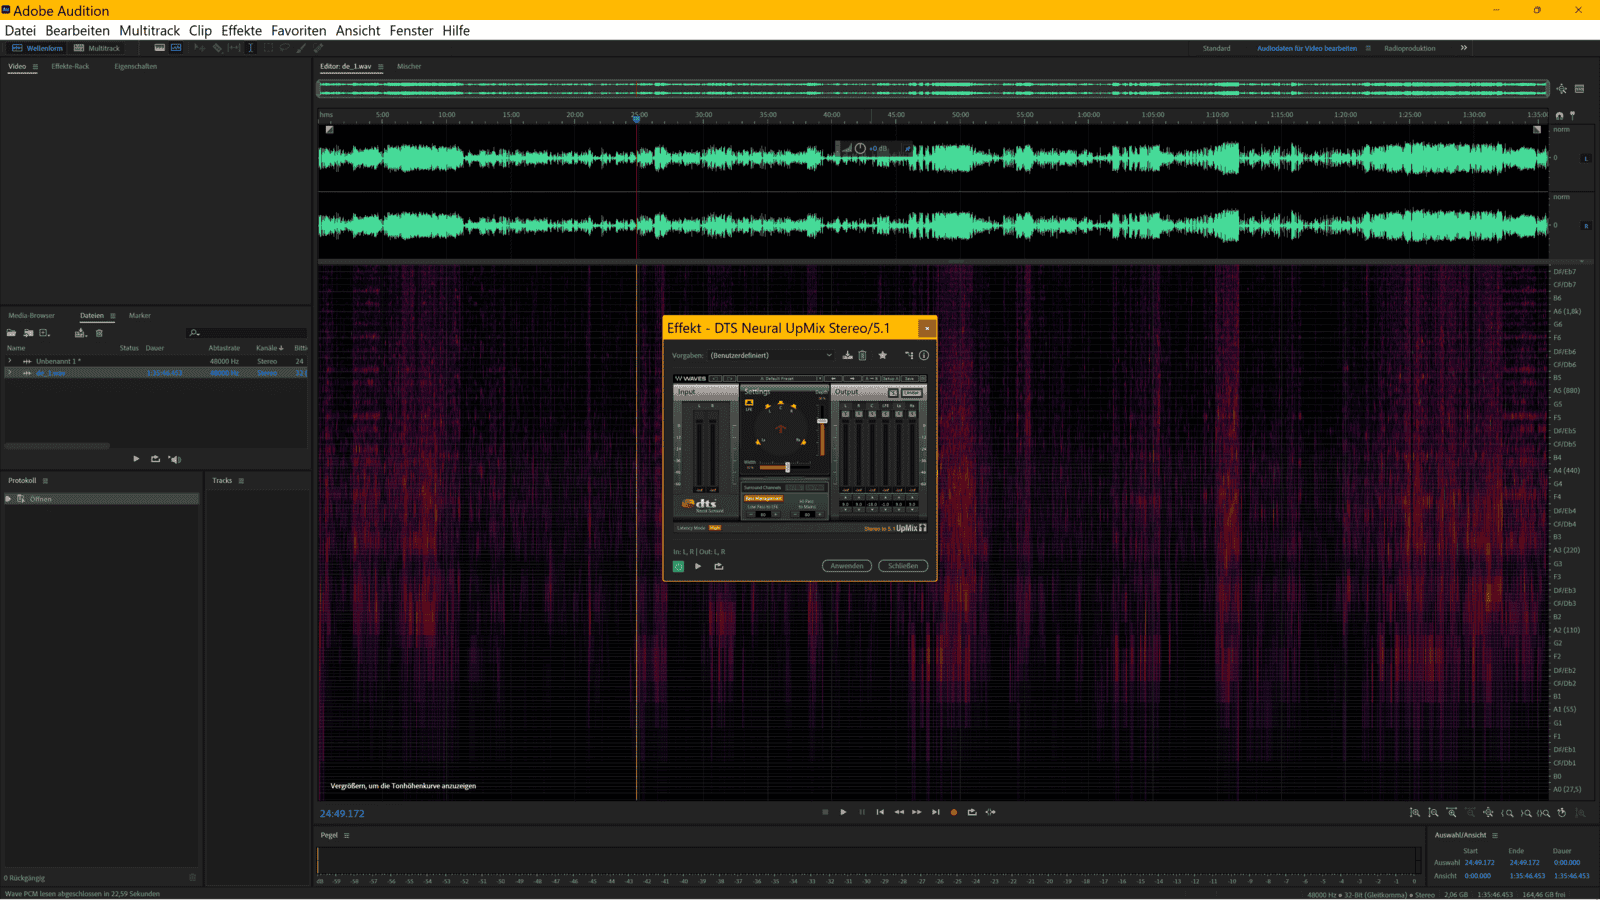Toggle spectral frequency display view
The height and width of the screenshot is (900, 1600).
pyautogui.click(x=159, y=47)
